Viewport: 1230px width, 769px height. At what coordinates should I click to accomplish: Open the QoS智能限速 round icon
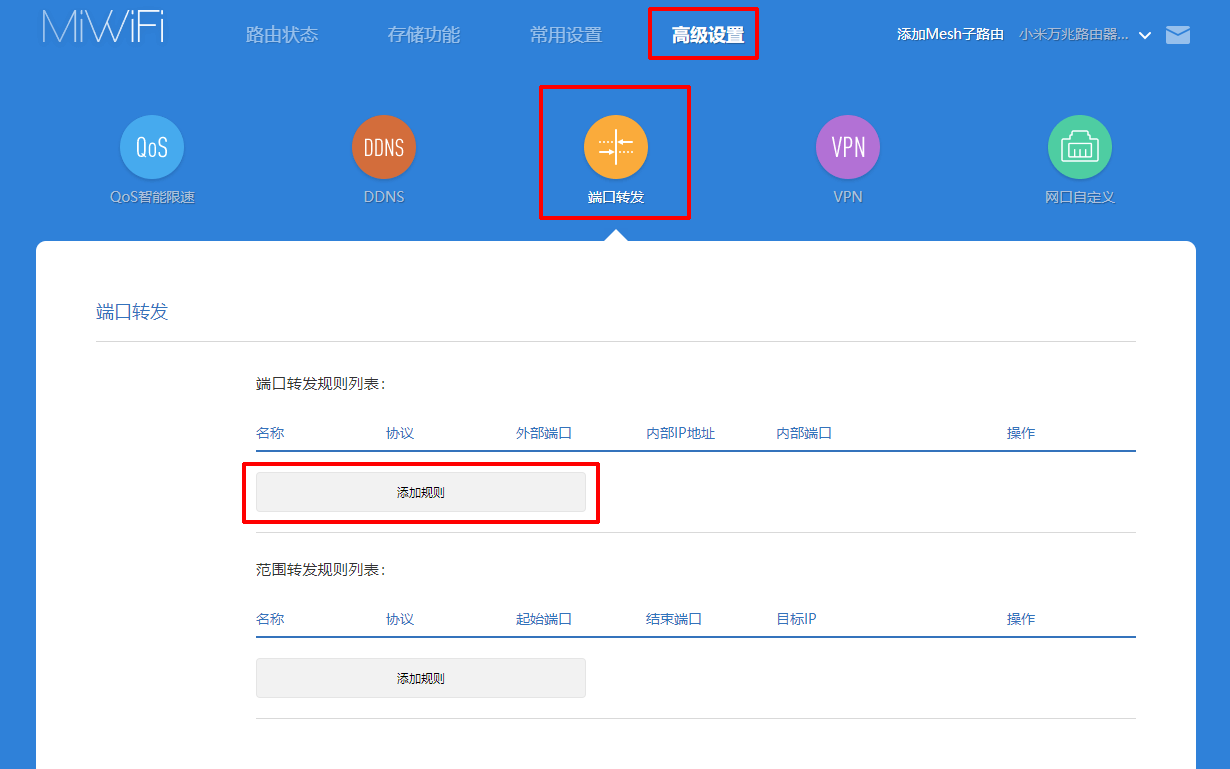coord(152,148)
